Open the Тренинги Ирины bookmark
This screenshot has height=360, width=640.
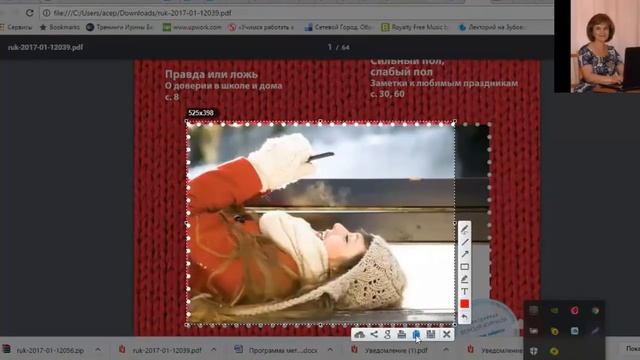120,27
